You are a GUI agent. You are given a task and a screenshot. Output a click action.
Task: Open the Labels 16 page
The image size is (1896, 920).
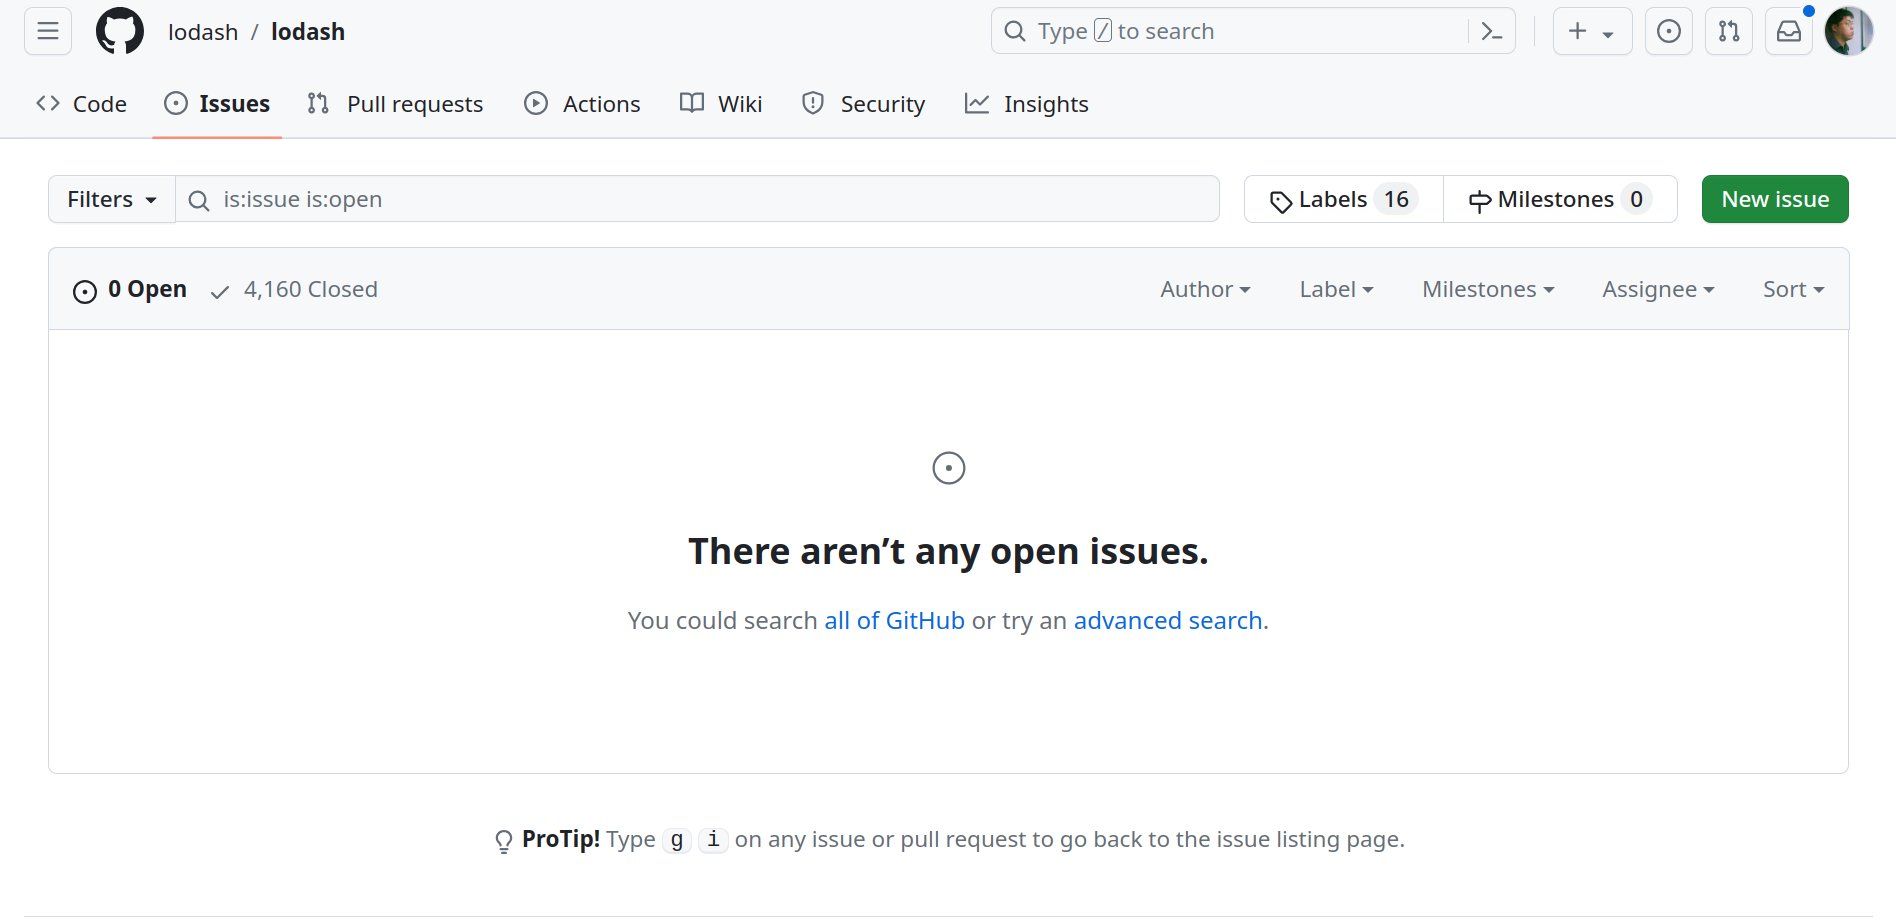(1344, 199)
